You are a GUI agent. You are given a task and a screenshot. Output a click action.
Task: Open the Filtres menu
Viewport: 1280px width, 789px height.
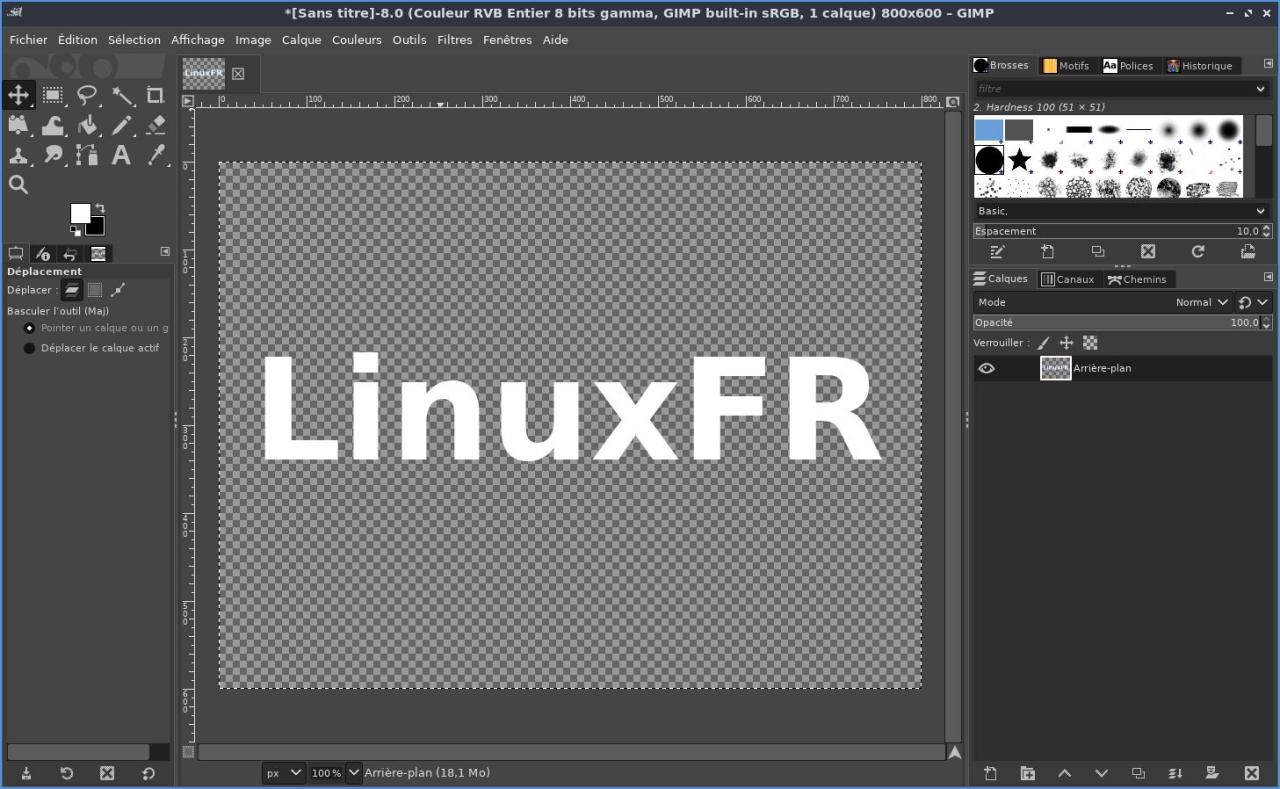point(454,40)
